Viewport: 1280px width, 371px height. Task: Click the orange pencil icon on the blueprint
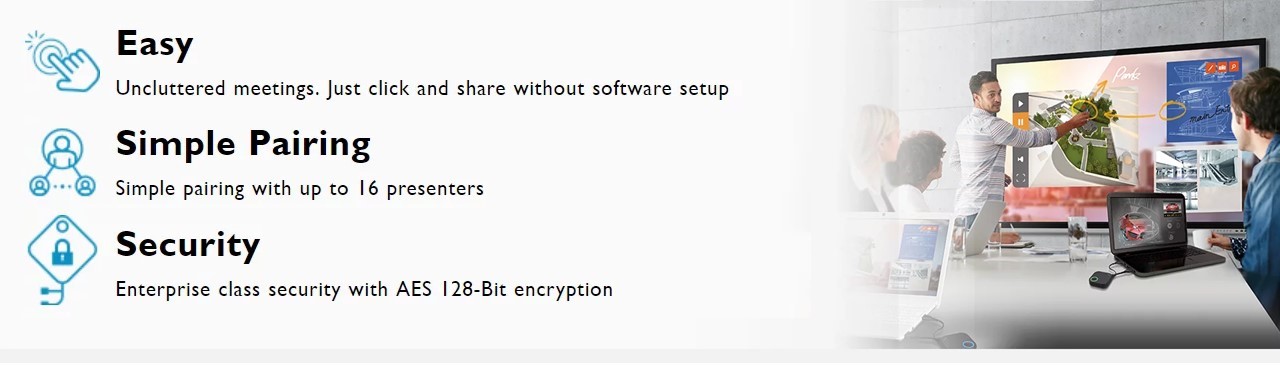(1210, 67)
